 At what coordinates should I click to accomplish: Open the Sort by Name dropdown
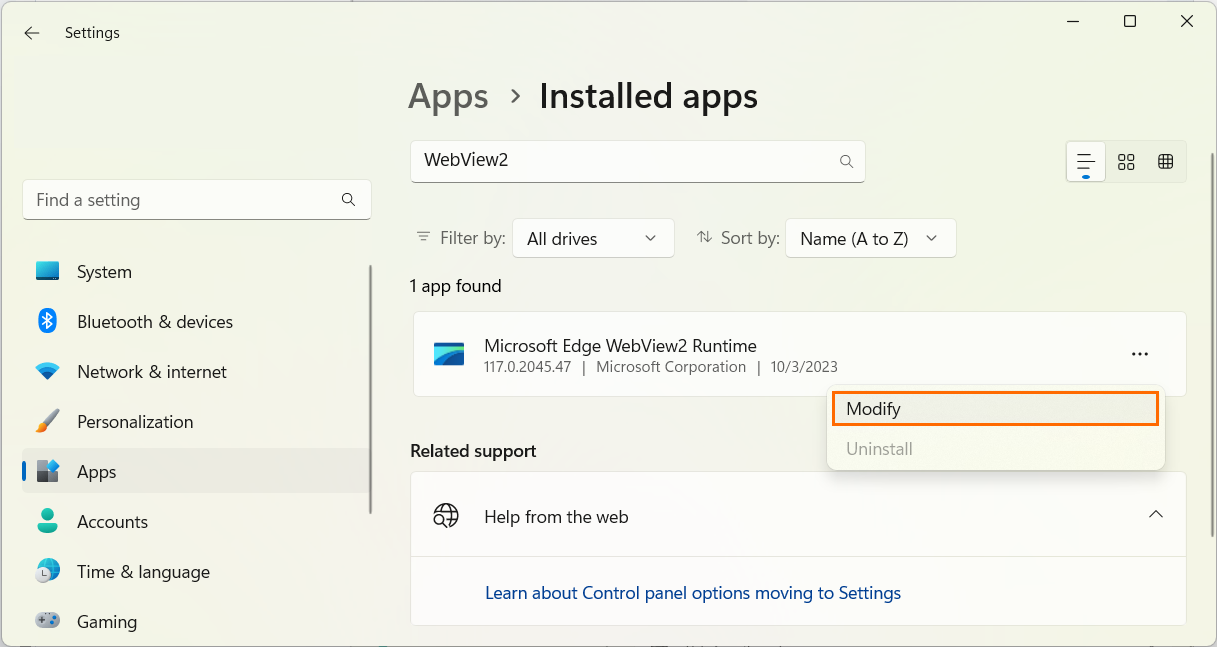[870, 239]
